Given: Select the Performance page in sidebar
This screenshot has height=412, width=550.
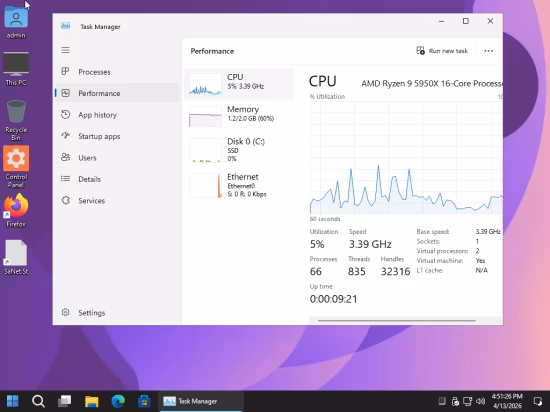Looking at the screenshot, I should point(118,93).
